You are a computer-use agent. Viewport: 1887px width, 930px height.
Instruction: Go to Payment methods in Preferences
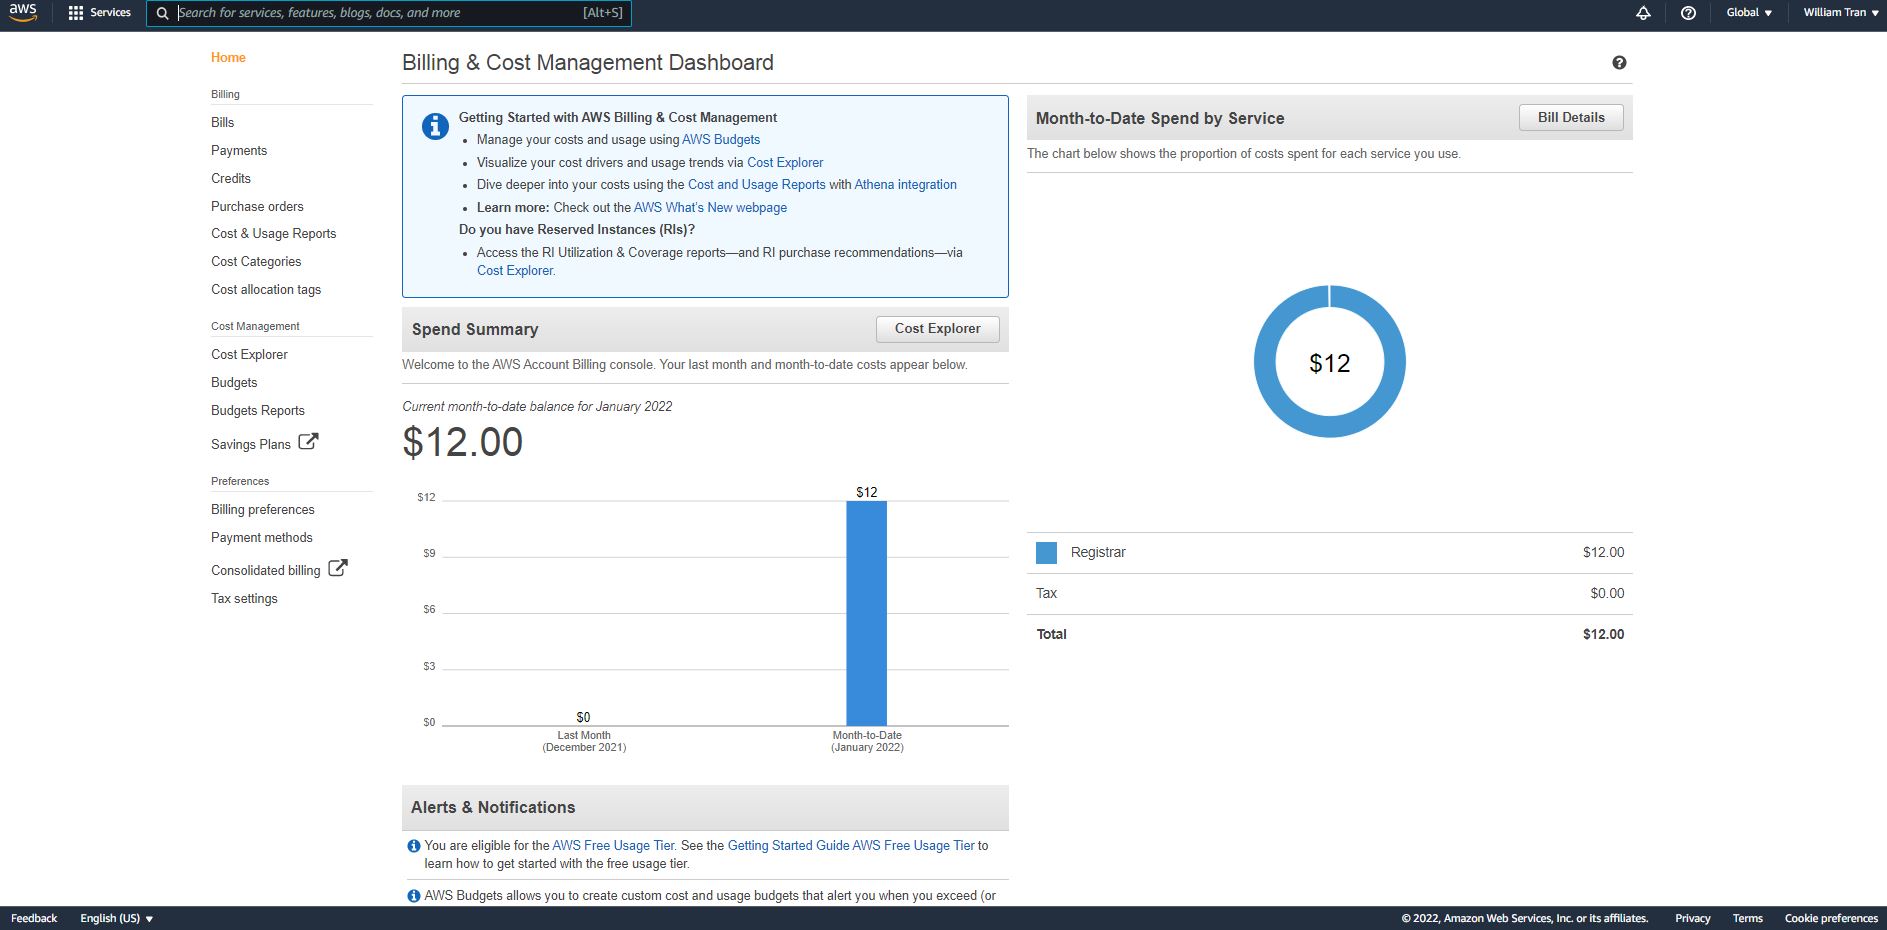pyautogui.click(x=261, y=537)
